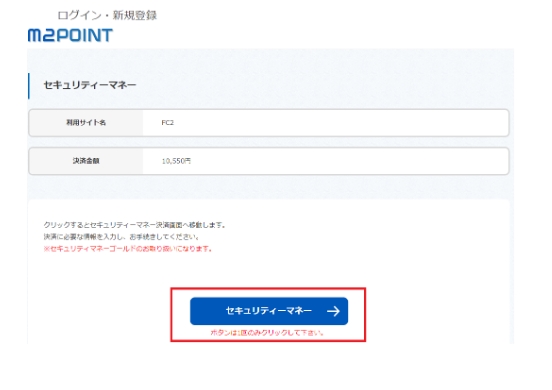Click the blue セキュリティーマネー payment button
Screen dimensions: 552x390
tap(269, 311)
